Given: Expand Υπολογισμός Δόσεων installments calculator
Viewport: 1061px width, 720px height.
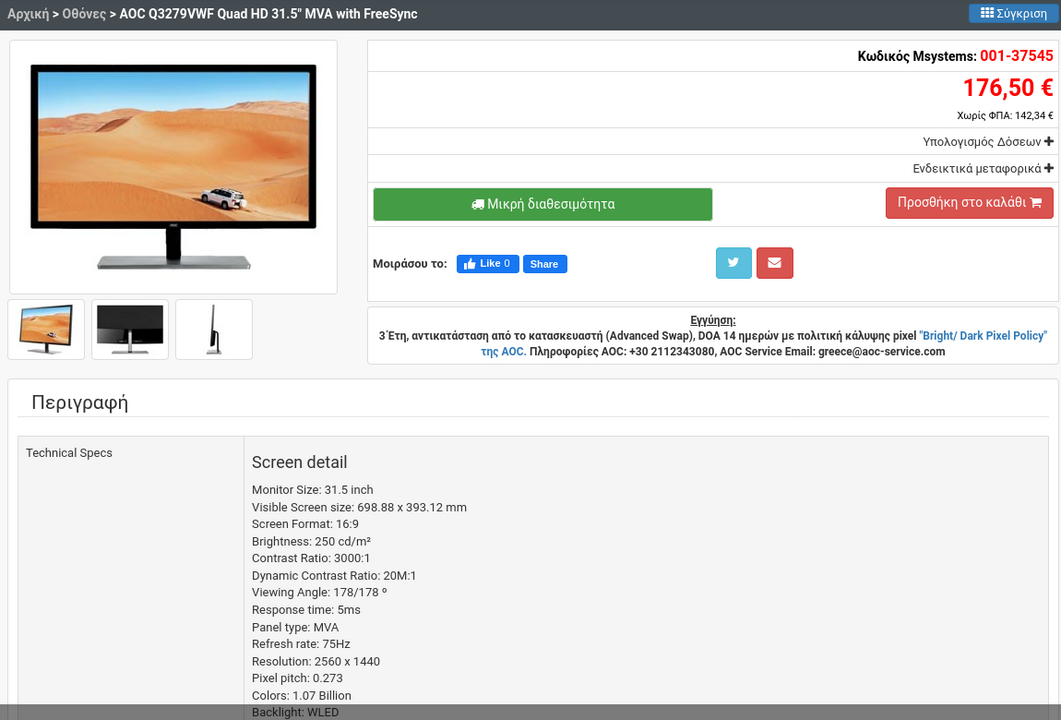Looking at the screenshot, I should pos(988,141).
